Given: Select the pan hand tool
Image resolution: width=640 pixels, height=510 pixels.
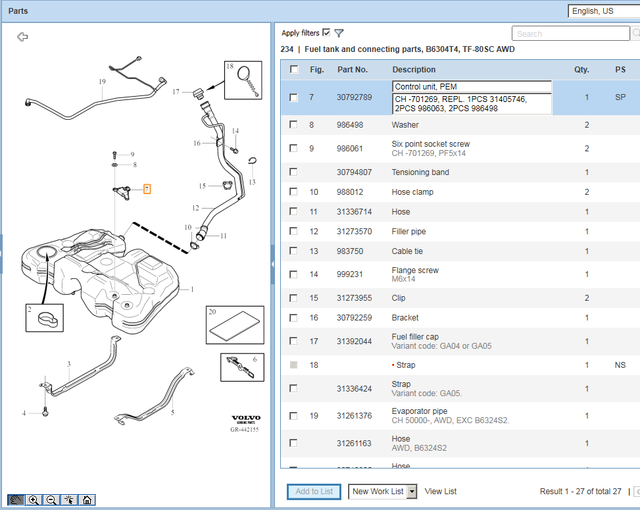Looking at the screenshot, I should (x=16, y=499).
